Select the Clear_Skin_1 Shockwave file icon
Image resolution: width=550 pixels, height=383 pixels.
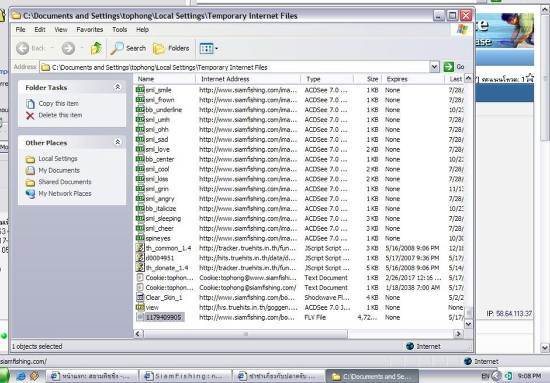coord(140,297)
